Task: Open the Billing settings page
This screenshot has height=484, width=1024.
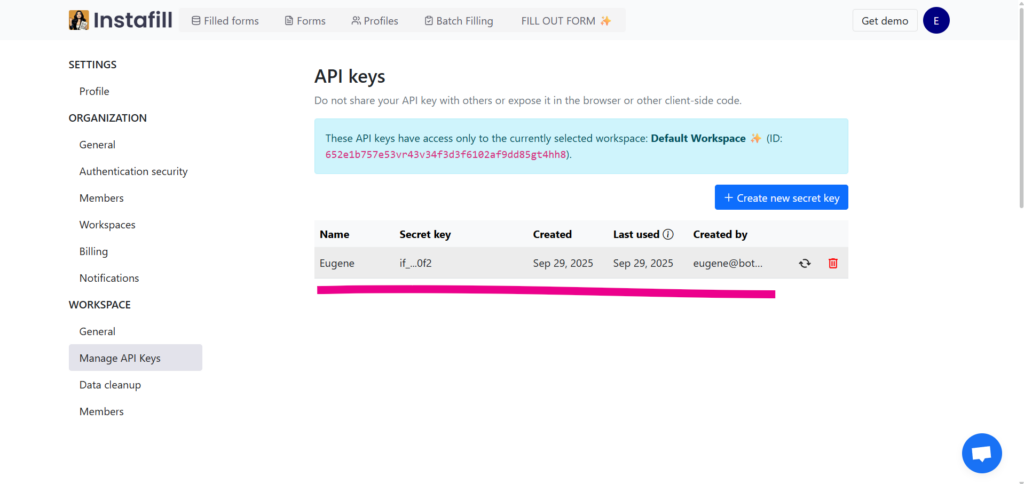Action: (x=93, y=251)
